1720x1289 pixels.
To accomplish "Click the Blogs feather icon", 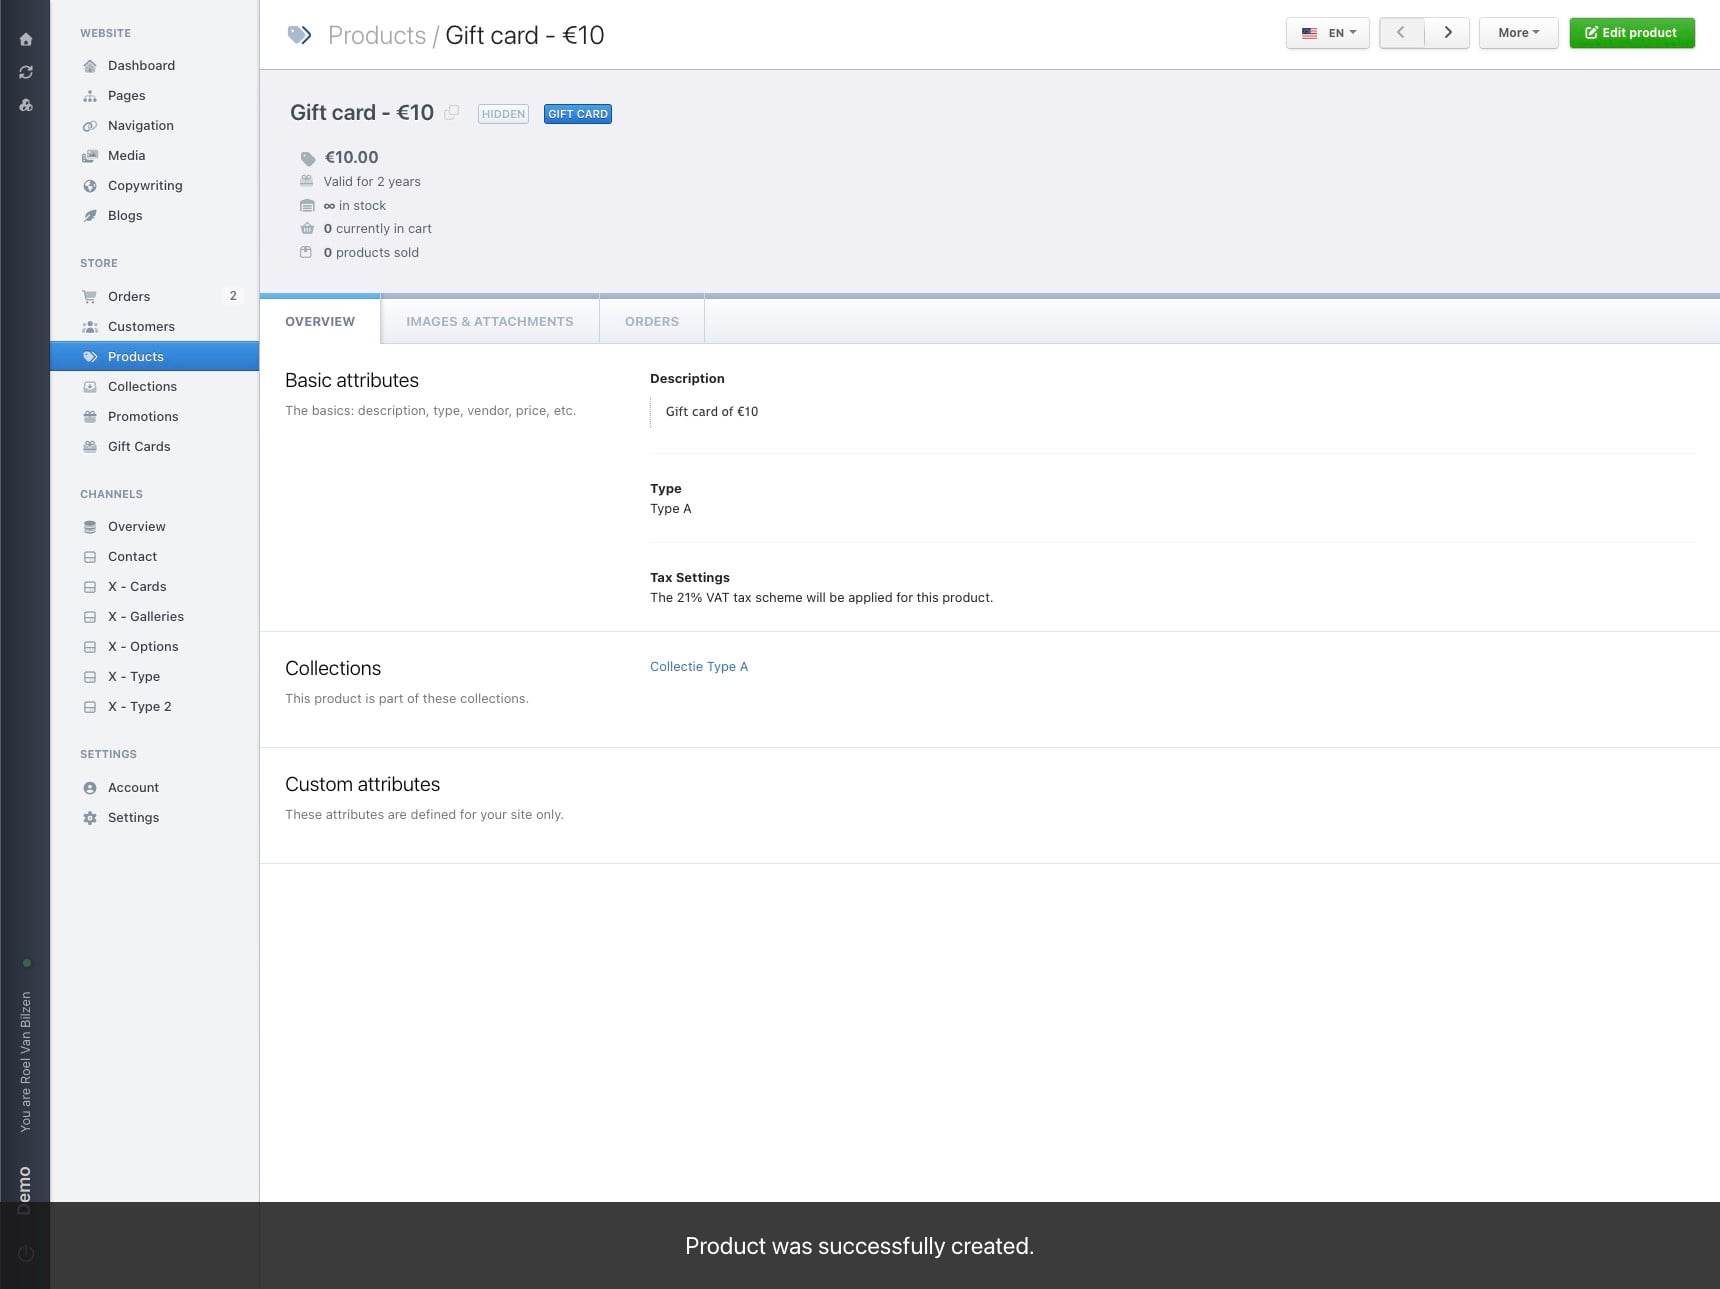I will (90, 216).
